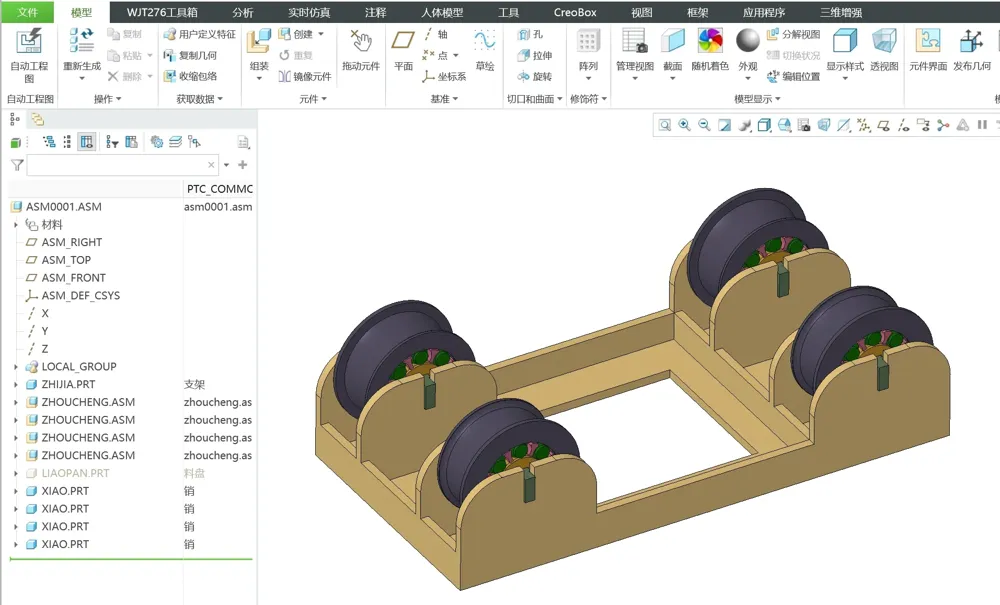Expand the ZHIJIA.PRT tree node
Viewport: 1000px width, 605px height.
click(16, 384)
